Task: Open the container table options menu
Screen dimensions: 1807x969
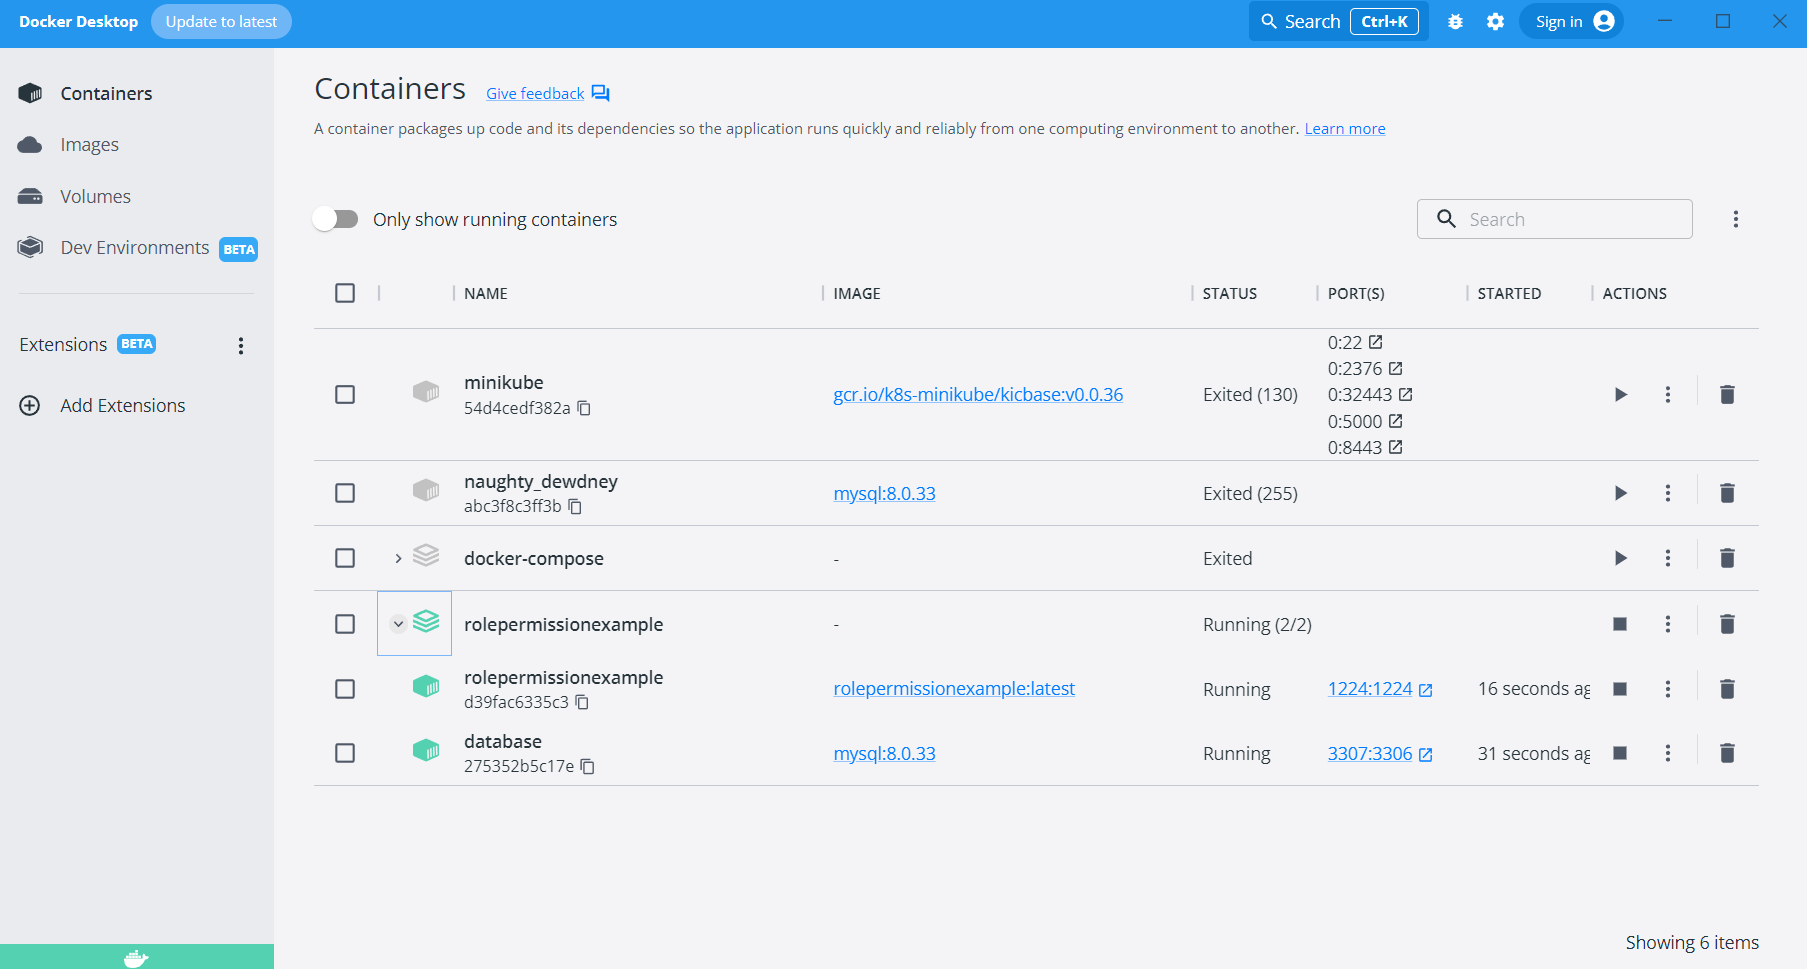Action: (1735, 219)
